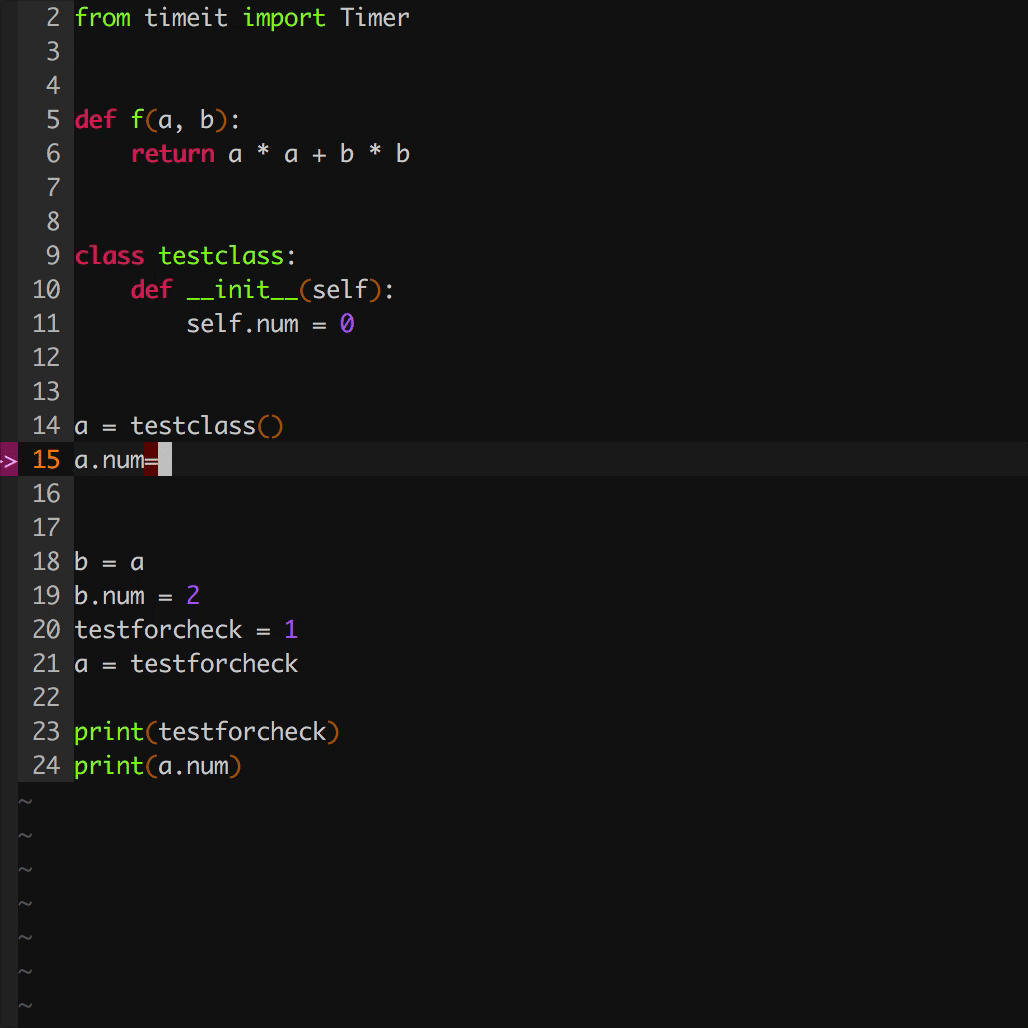This screenshot has height=1028, width=1028.
Task: Click 'self.num' on line 11
Action: click(x=242, y=324)
